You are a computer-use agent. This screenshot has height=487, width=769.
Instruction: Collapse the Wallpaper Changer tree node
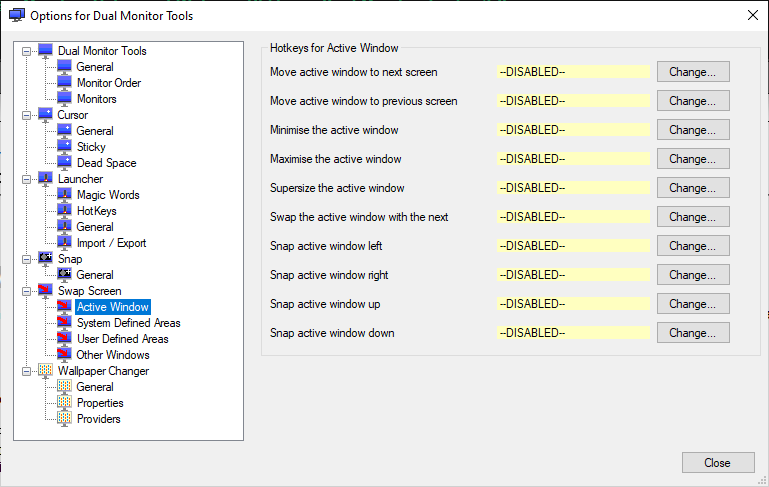pyautogui.click(x=26, y=371)
